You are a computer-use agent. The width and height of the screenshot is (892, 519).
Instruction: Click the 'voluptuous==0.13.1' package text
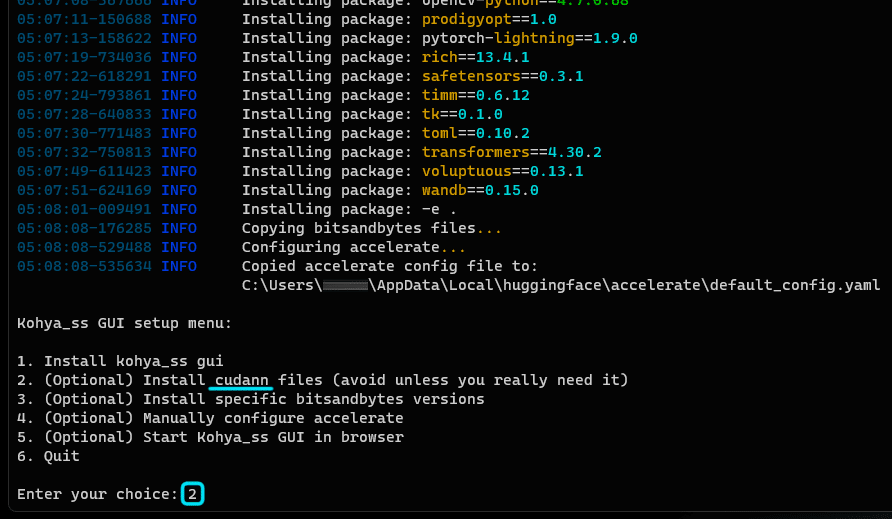(502, 171)
